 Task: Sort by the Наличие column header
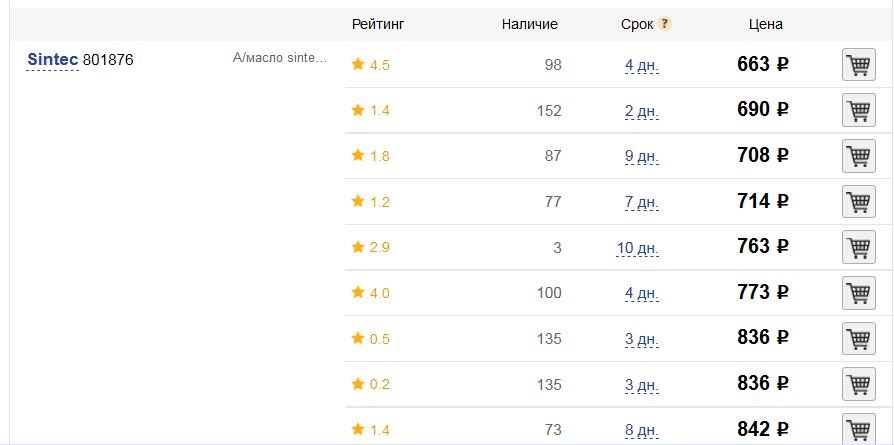click(x=530, y=24)
